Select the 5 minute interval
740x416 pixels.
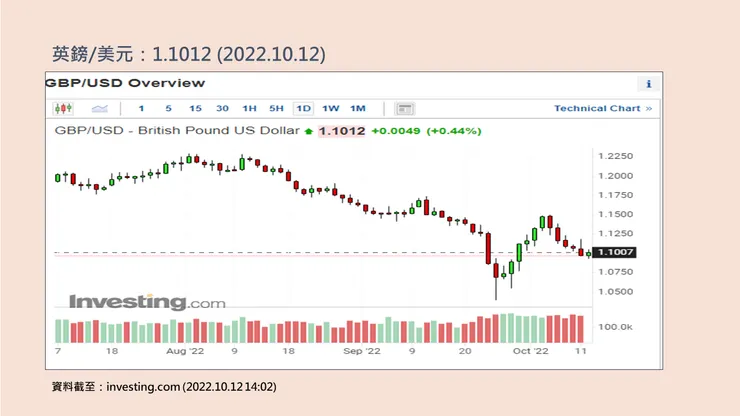tap(168, 108)
